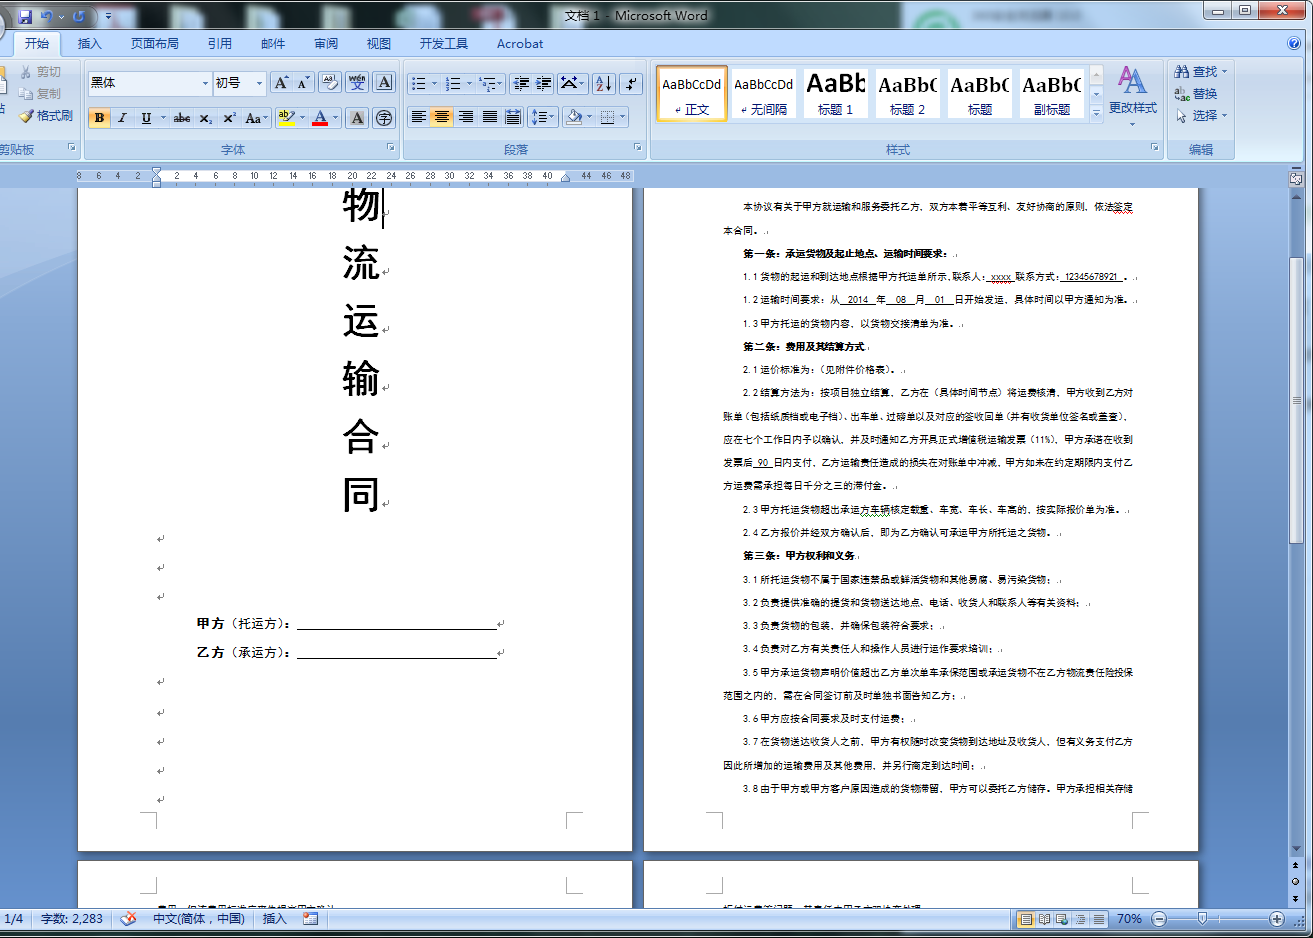Viewport: 1313px width, 938px height.
Task: Switch to the 邮件 ribbon tab
Action: [x=273, y=44]
